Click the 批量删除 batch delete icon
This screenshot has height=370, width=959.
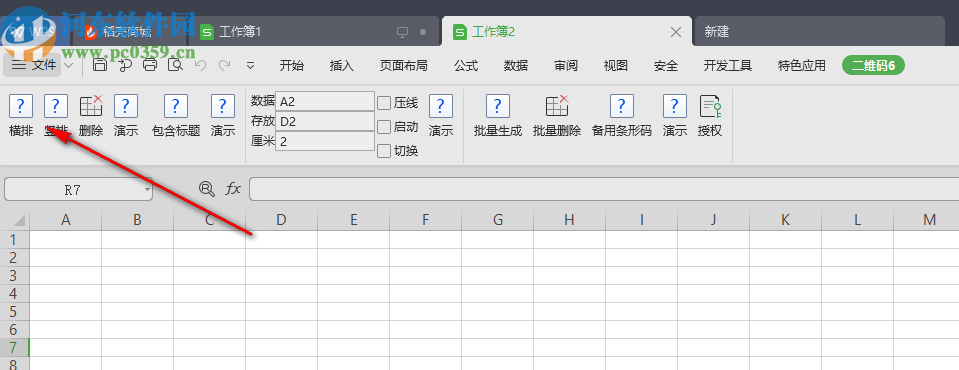click(557, 106)
